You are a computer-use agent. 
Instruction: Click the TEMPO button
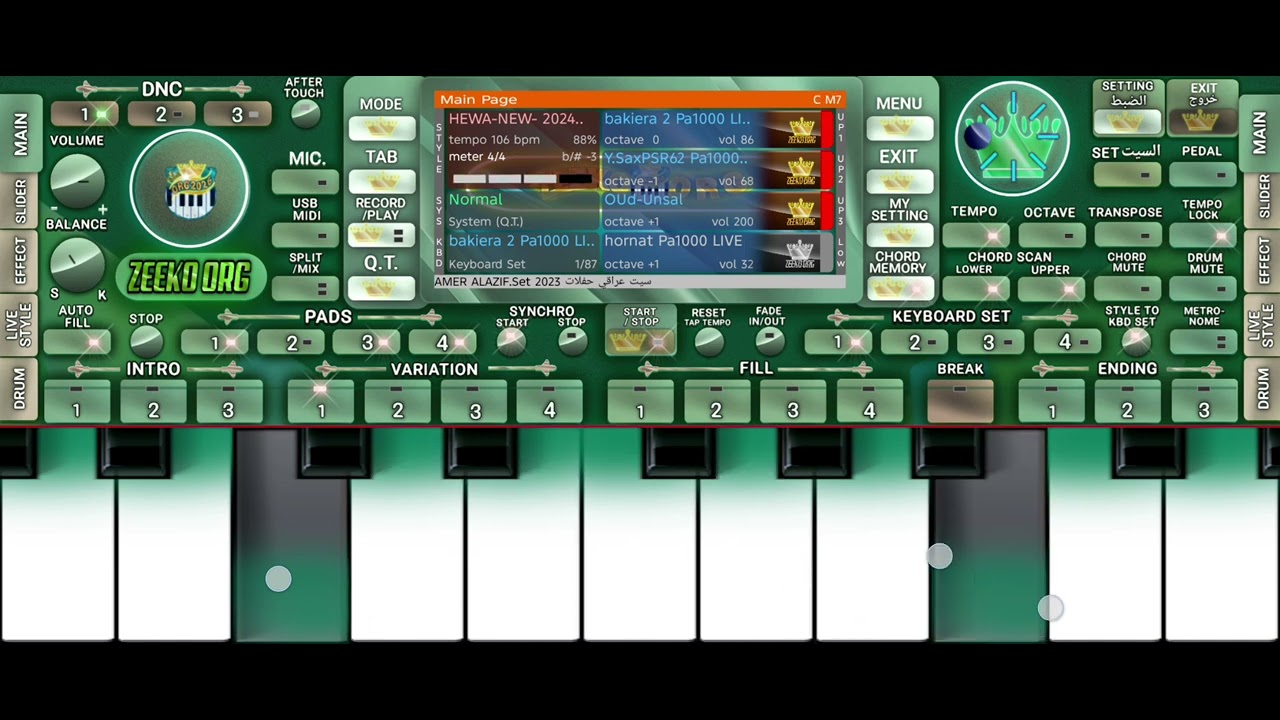coord(975,235)
